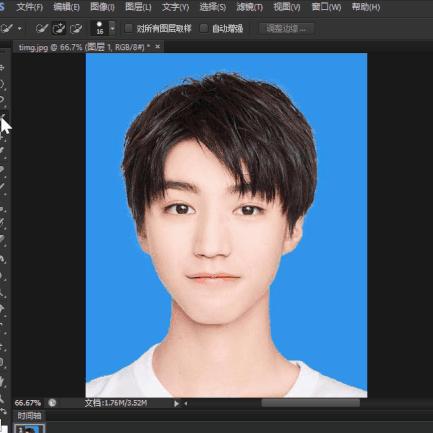
Task: Click the Quick Selection tool preset icon
Action: (x=7, y=29)
